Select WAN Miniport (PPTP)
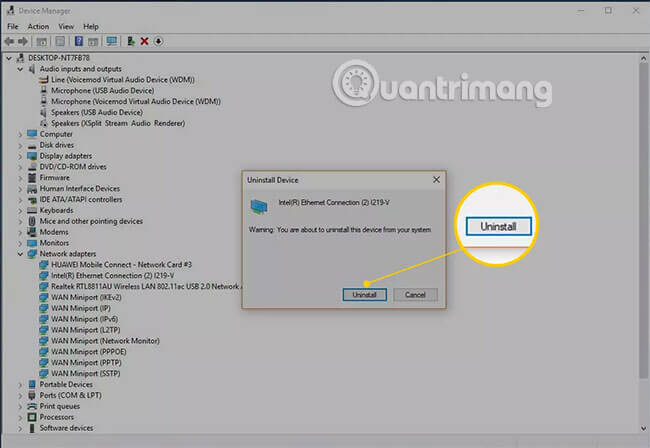Viewport: 650px width, 448px height. point(86,363)
